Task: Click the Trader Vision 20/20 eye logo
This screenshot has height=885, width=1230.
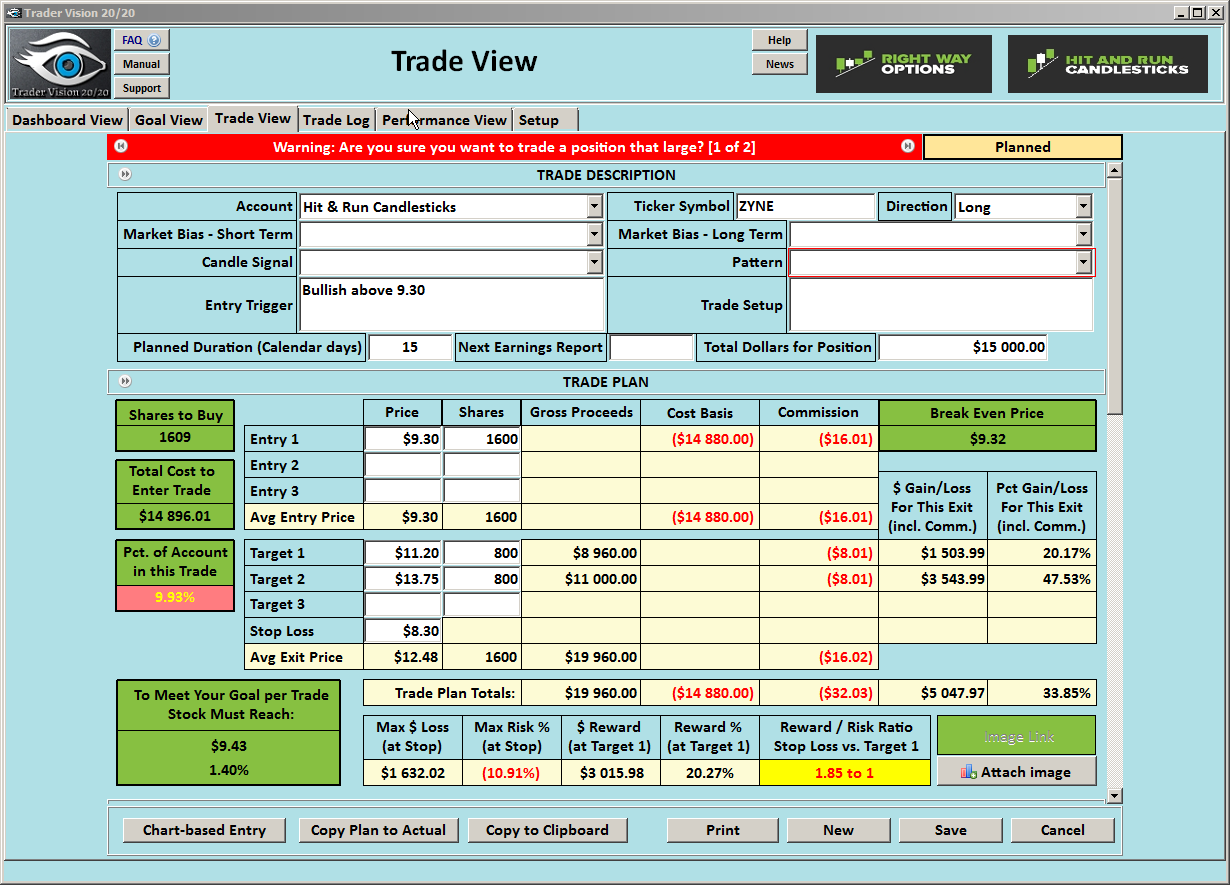Action: 60,64
